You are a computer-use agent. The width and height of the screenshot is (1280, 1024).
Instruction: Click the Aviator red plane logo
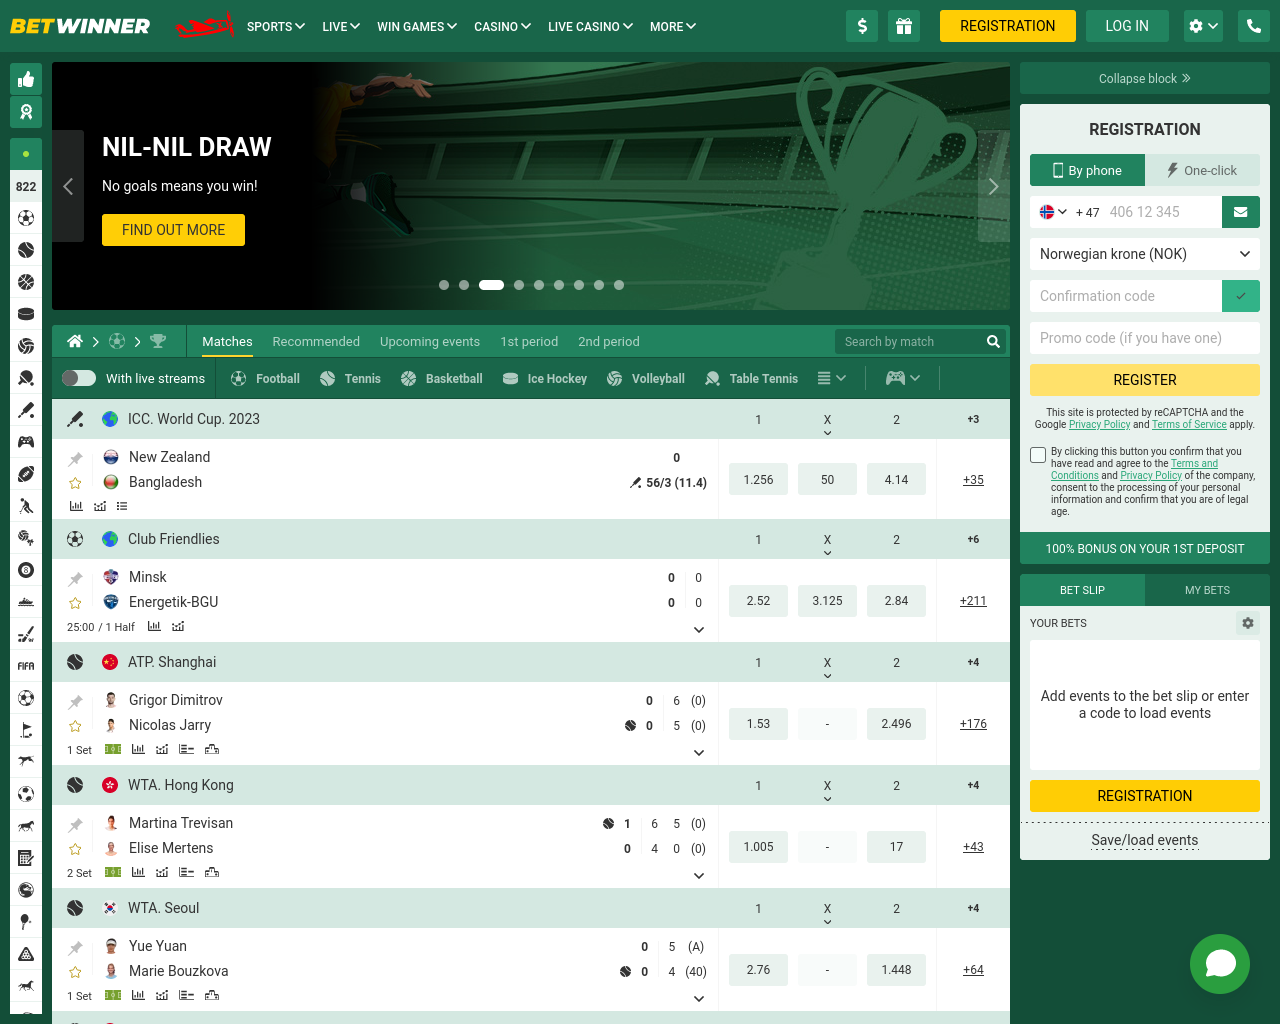pyautogui.click(x=205, y=26)
